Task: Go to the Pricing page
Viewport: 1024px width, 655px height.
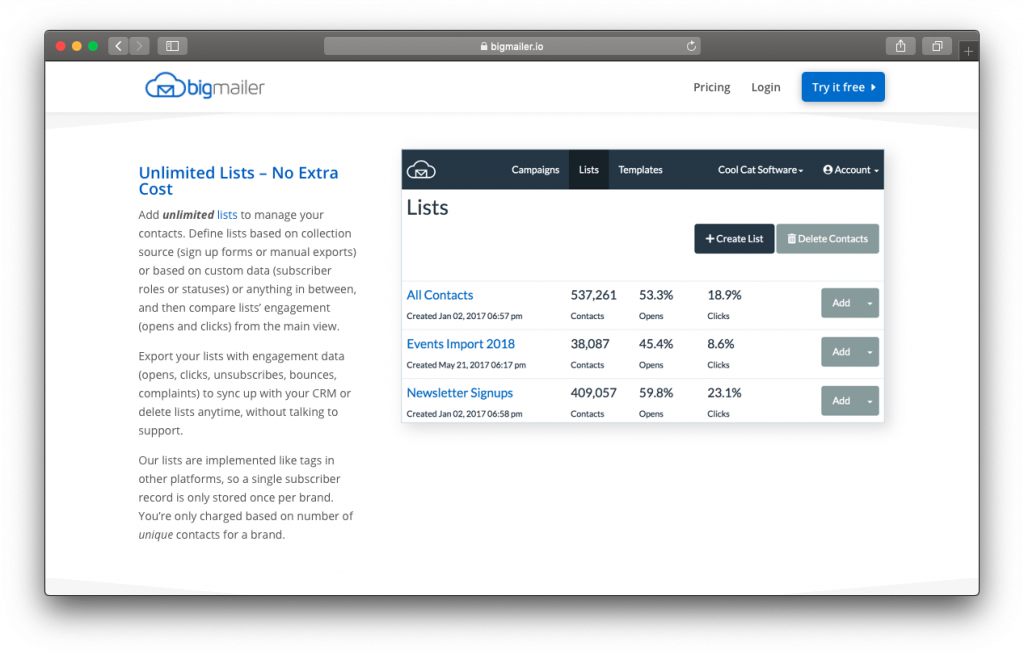Action: tap(711, 87)
